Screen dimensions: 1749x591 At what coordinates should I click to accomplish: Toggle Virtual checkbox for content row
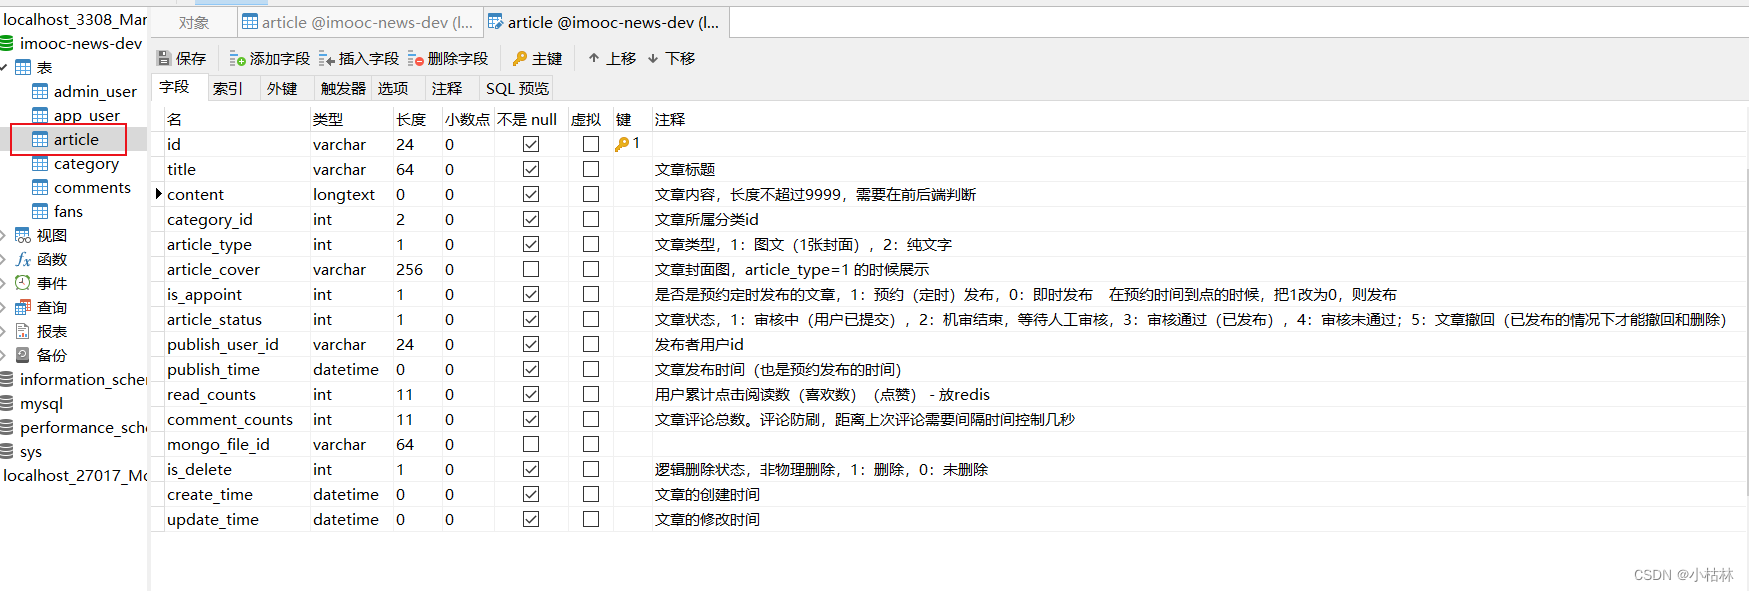coord(591,194)
